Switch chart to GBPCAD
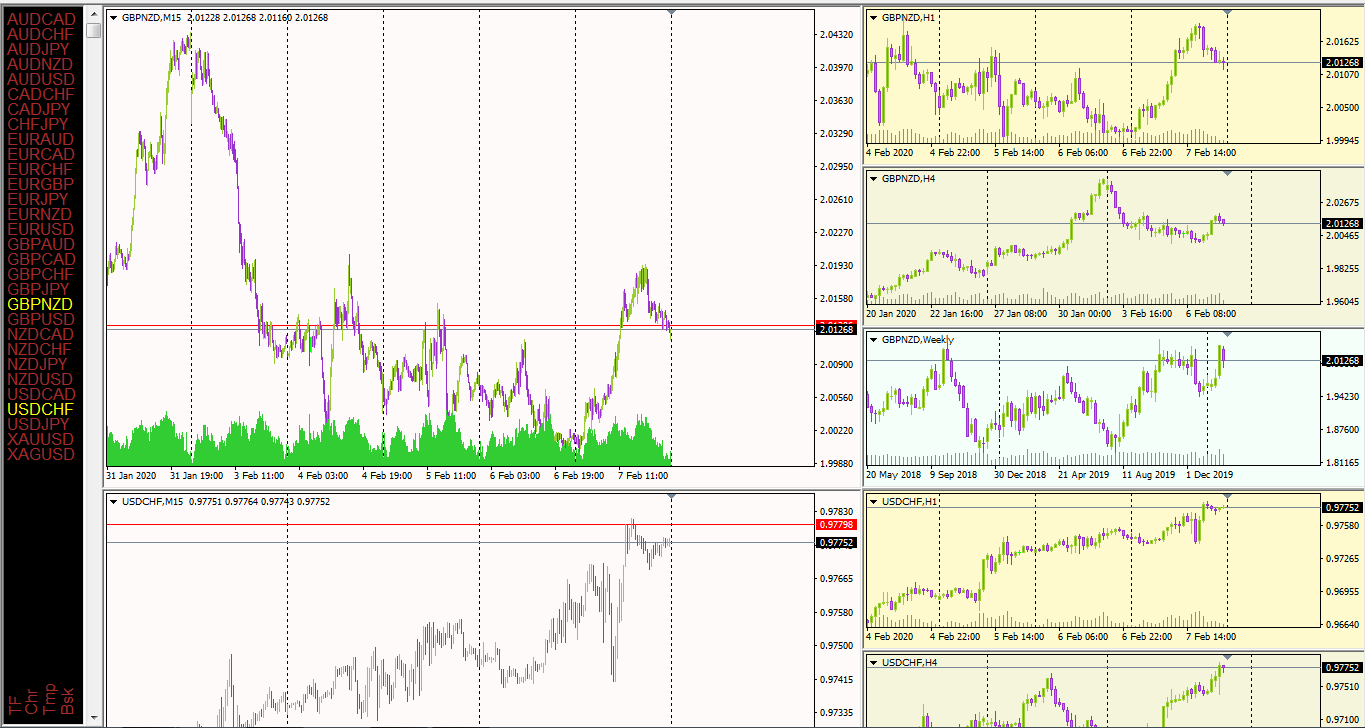The width and height of the screenshot is (1365, 728). coord(41,259)
